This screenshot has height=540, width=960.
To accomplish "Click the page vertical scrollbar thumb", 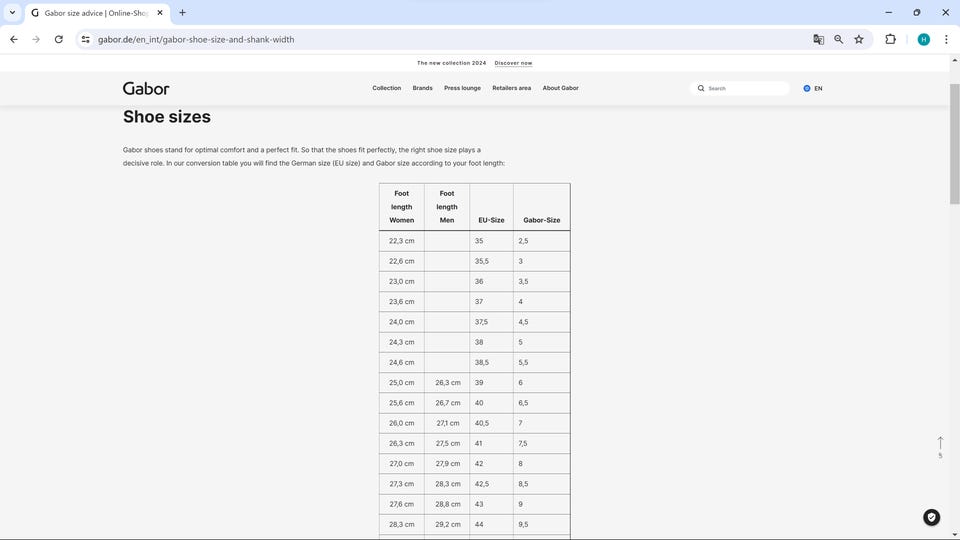I will (954, 144).
